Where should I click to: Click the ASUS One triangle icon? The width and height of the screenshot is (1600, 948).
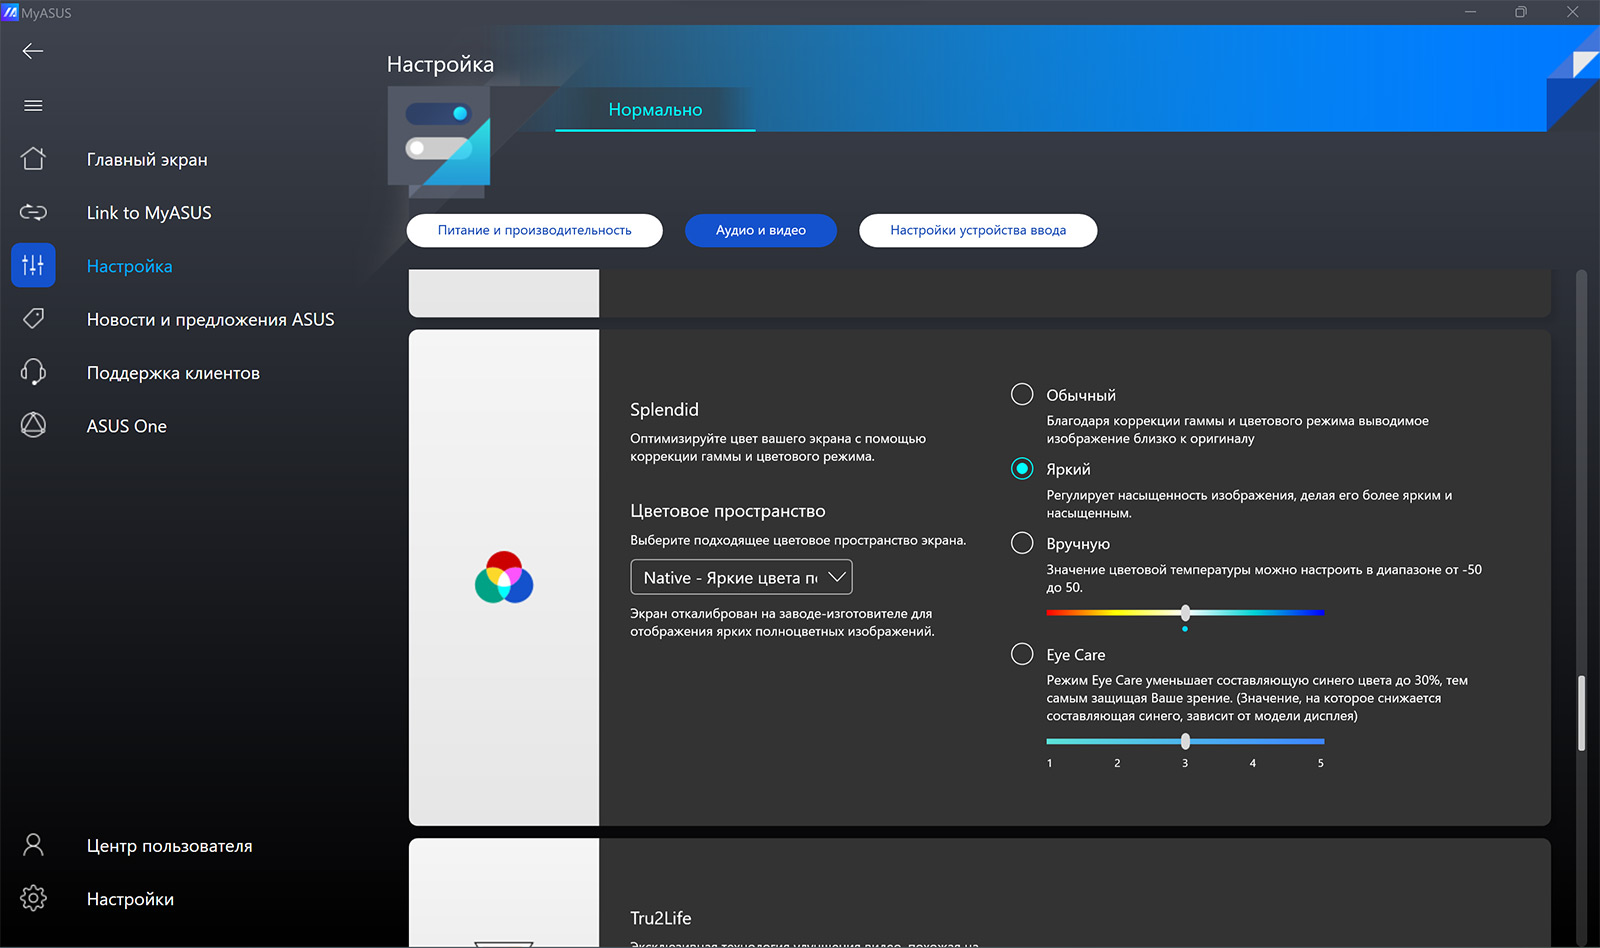click(33, 425)
